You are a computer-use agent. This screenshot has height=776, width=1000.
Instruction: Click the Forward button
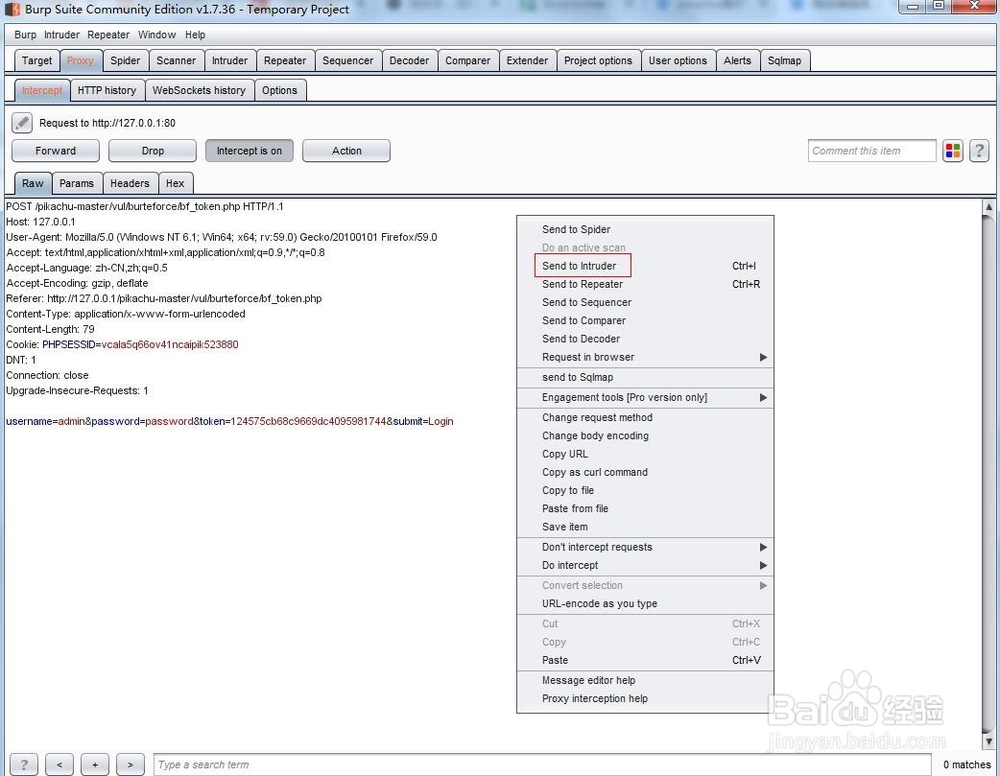click(55, 151)
